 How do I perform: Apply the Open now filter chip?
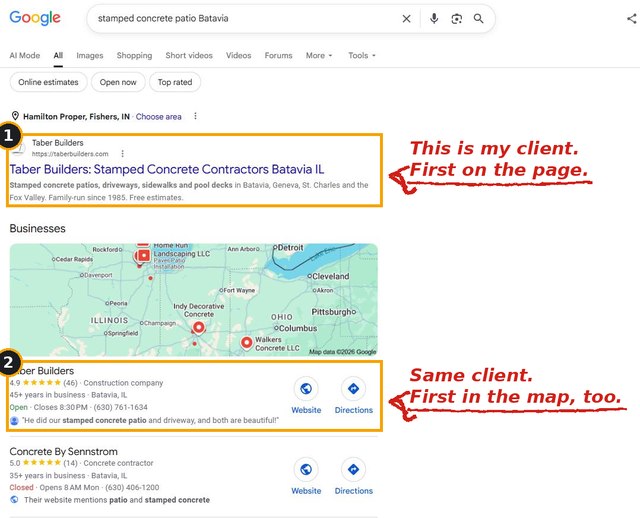[x=118, y=82]
